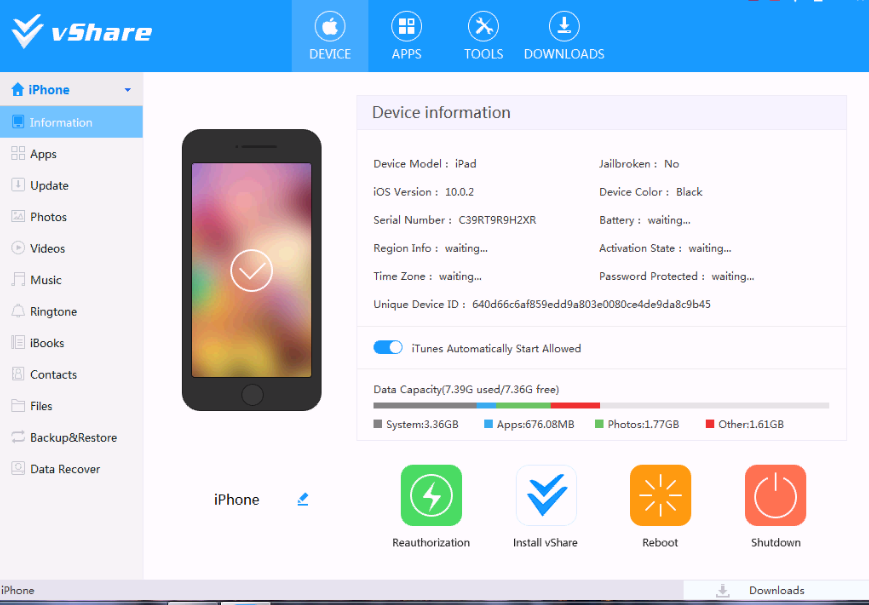Open Contacts in the sidebar
Screen dimensions: 869x605
pyautogui.click(x=71, y=375)
